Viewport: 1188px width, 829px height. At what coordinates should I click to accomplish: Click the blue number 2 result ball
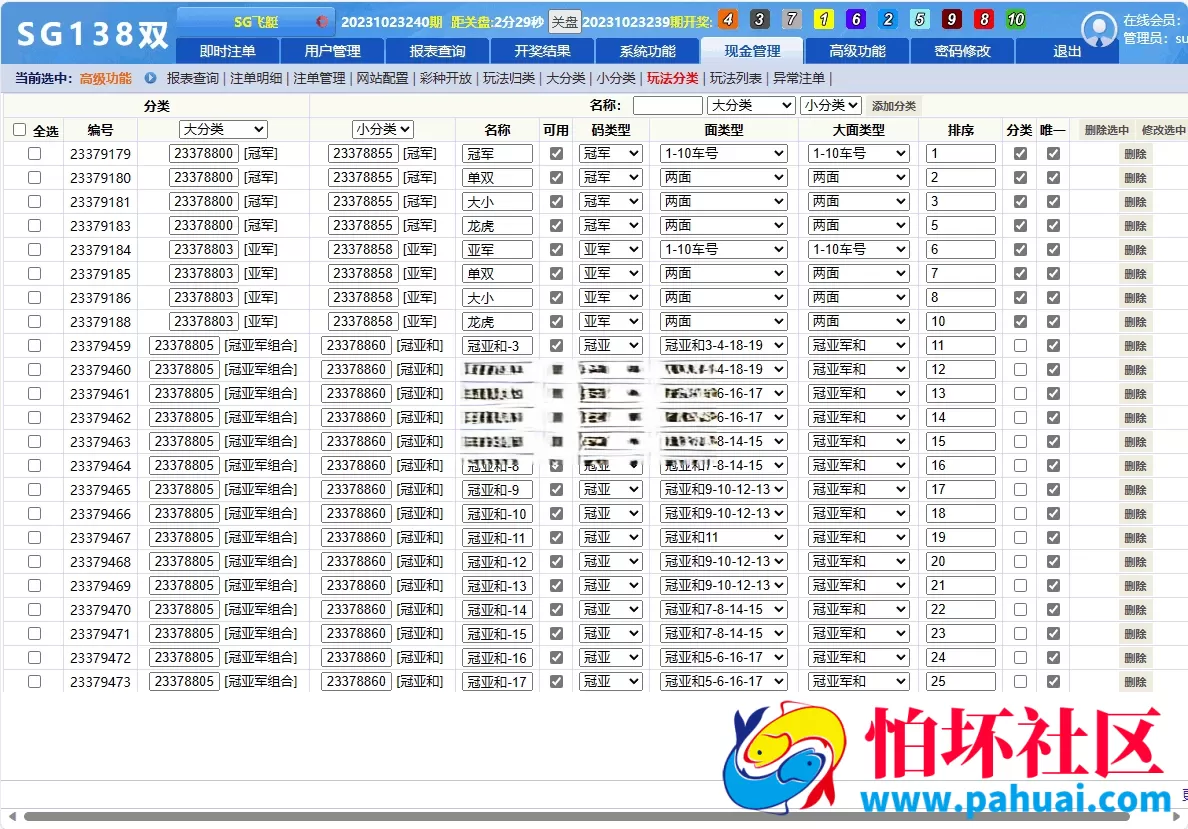tap(888, 20)
